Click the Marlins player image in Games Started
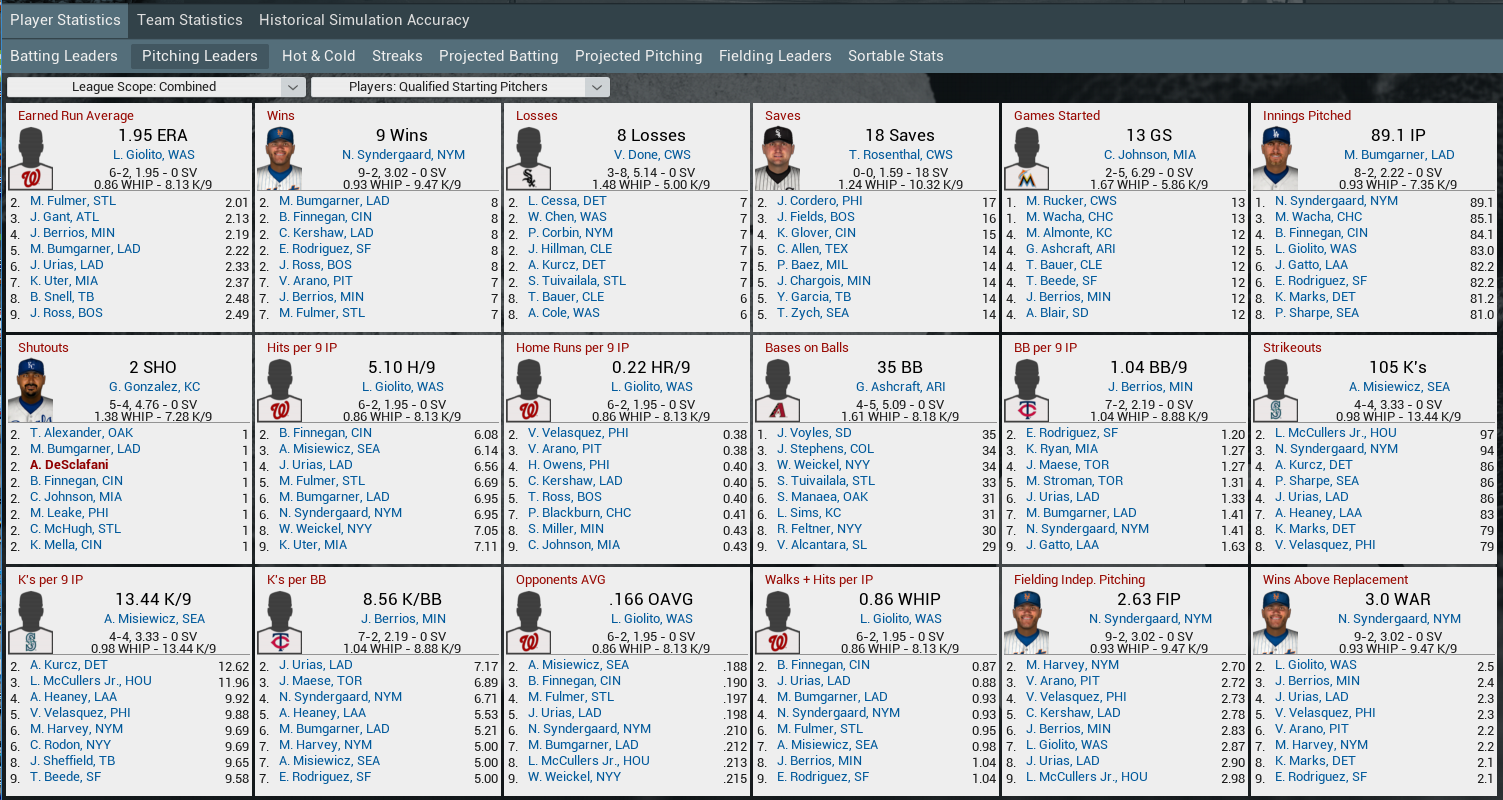Image resolution: width=1503 pixels, height=800 pixels. [x=1027, y=158]
